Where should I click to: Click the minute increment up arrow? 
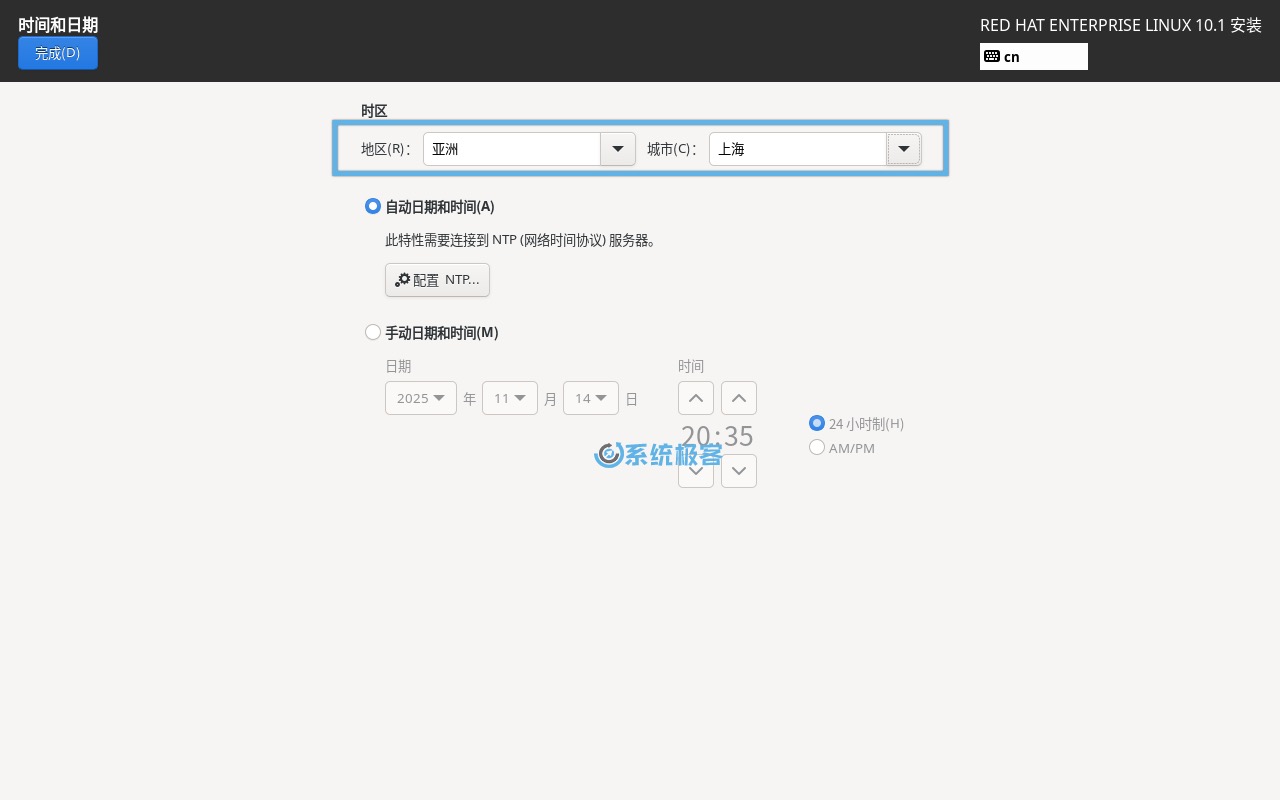click(x=739, y=398)
